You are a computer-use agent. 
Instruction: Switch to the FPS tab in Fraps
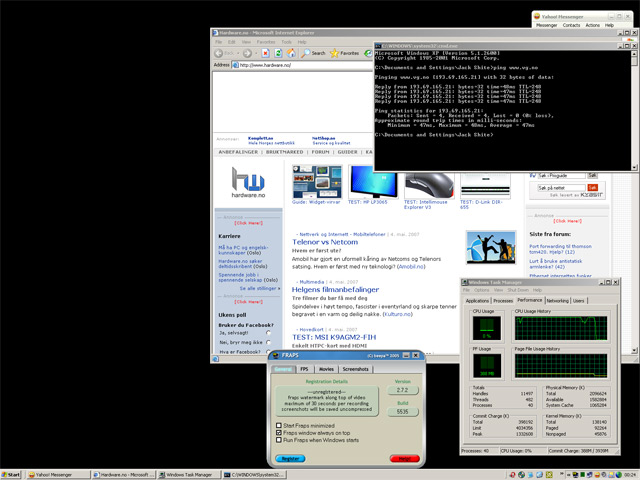coord(304,369)
